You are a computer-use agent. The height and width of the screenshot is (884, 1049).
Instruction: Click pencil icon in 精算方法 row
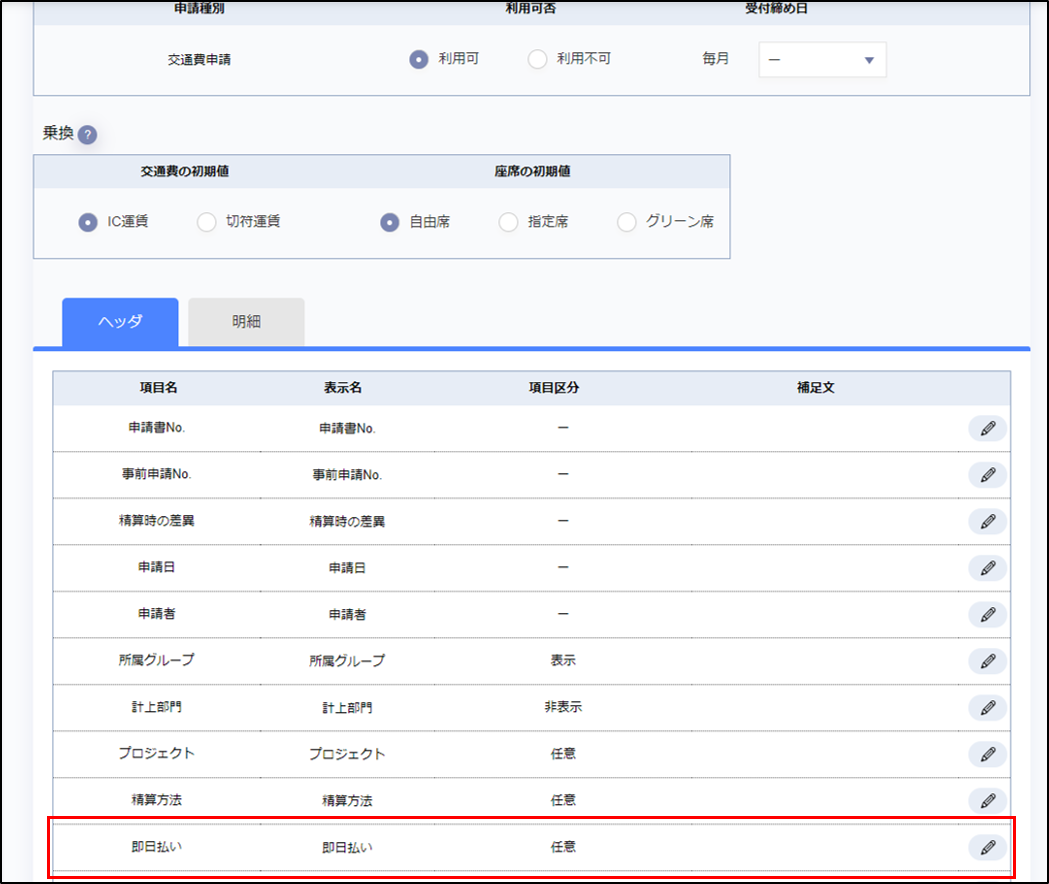987,800
